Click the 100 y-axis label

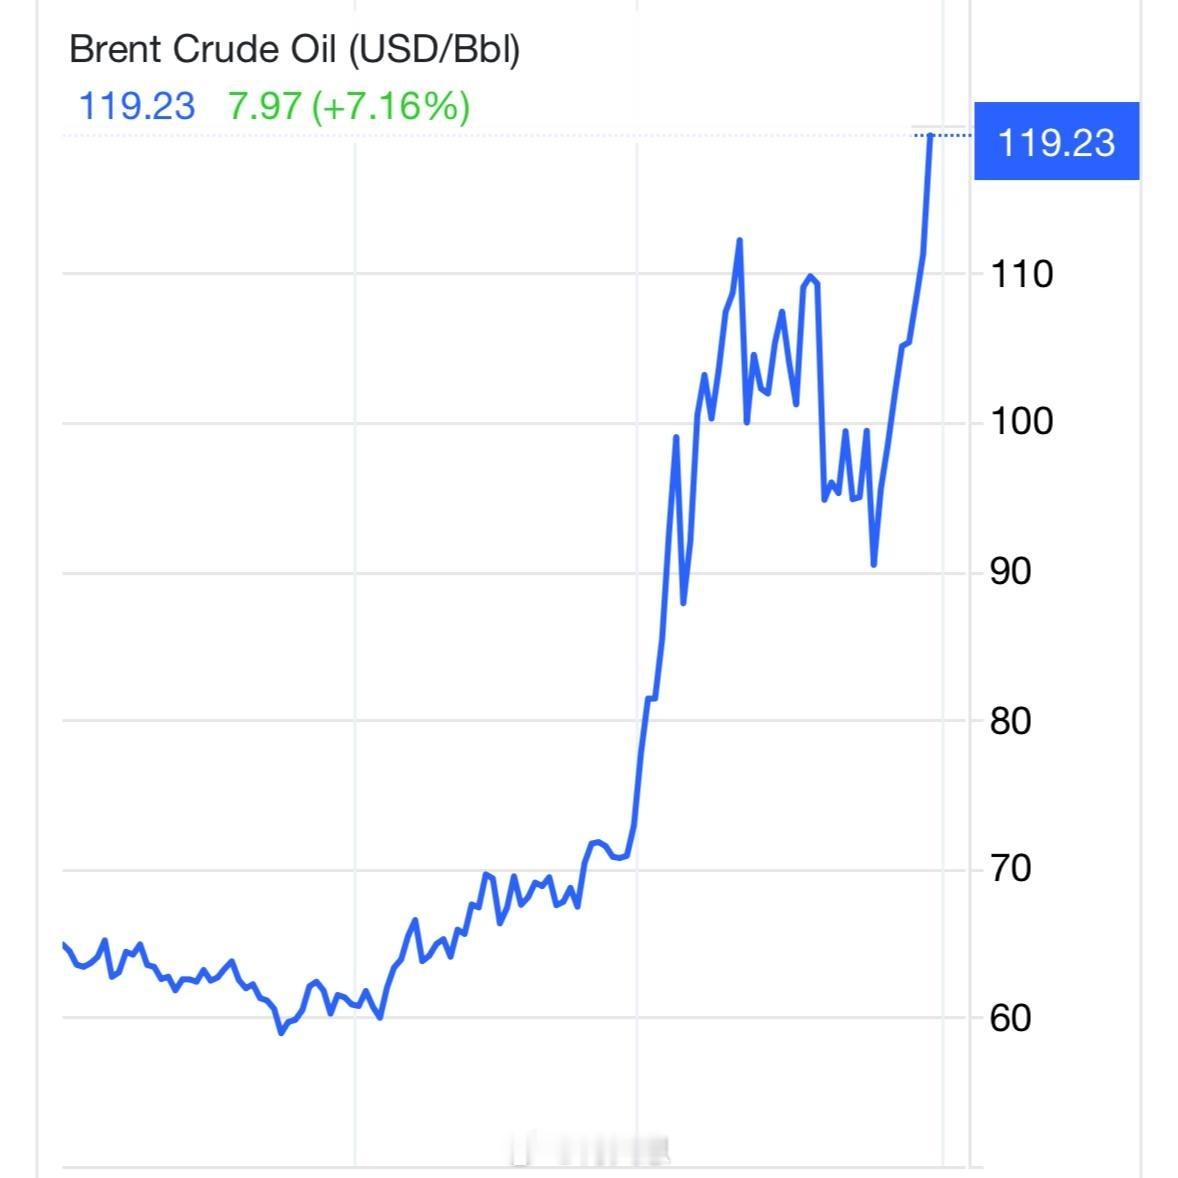point(1022,421)
